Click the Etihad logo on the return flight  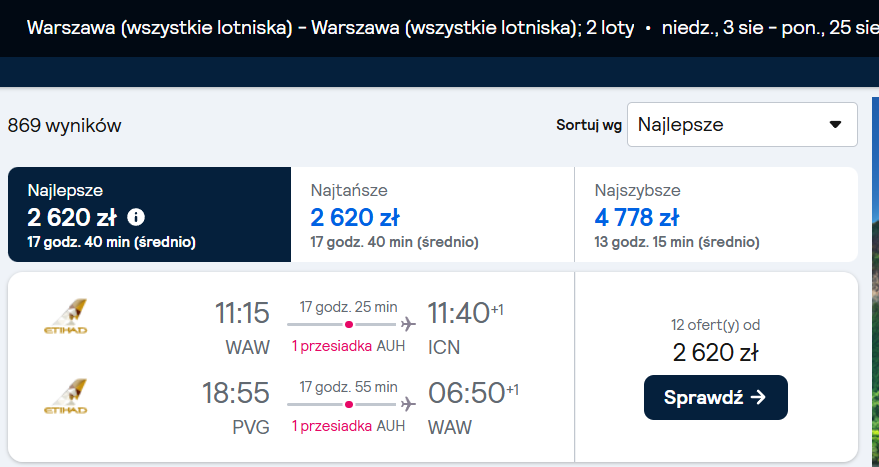coord(66,396)
